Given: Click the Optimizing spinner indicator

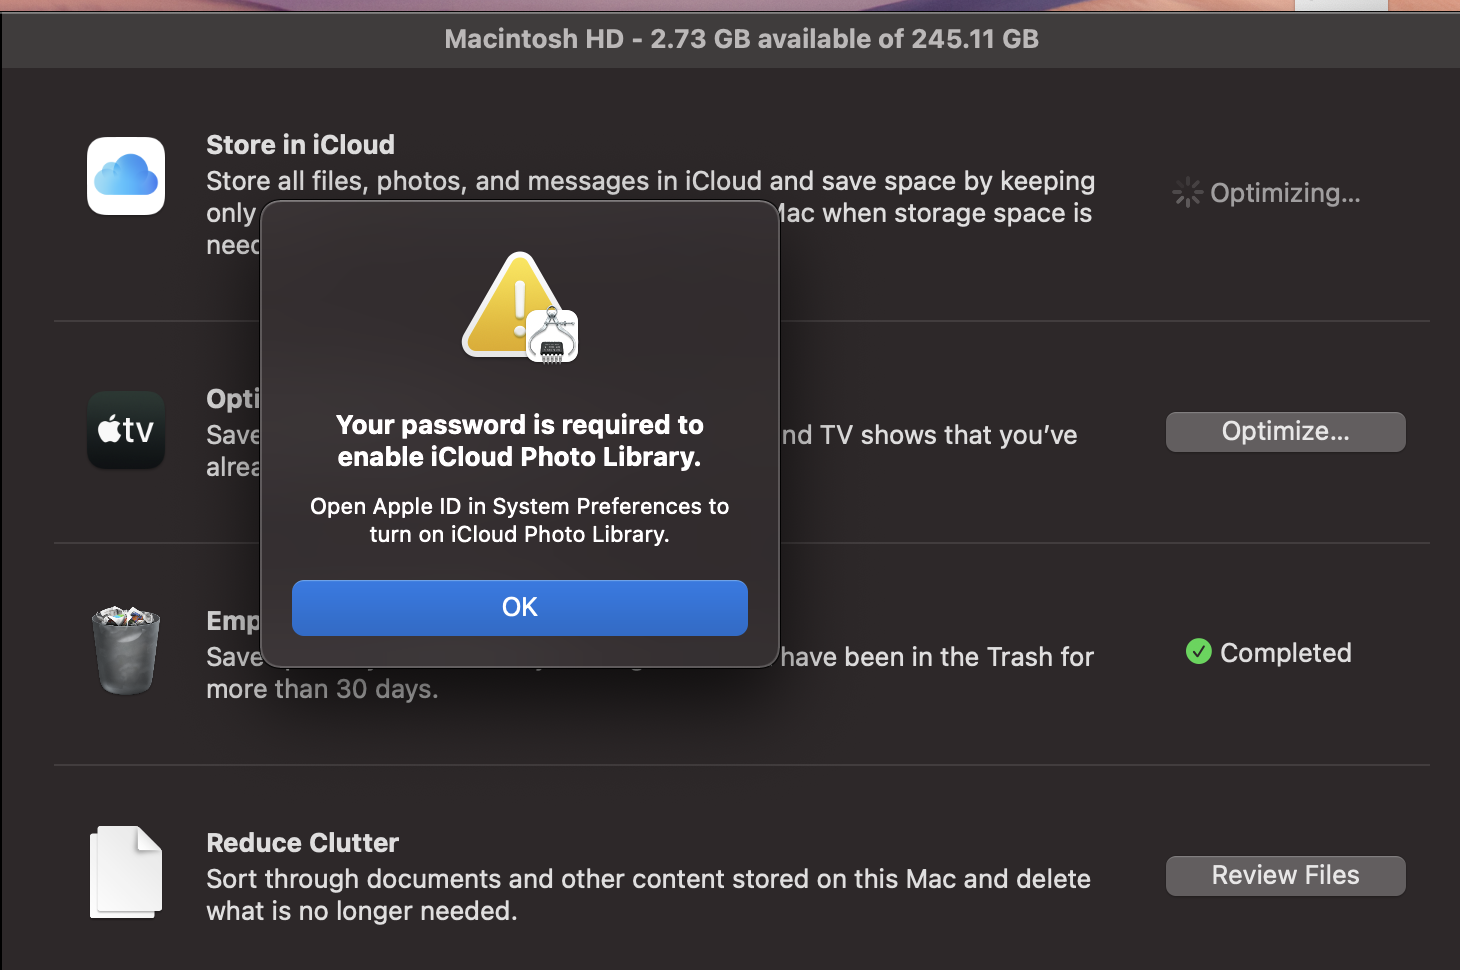Looking at the screenshot, I should tap(1187, 192).
